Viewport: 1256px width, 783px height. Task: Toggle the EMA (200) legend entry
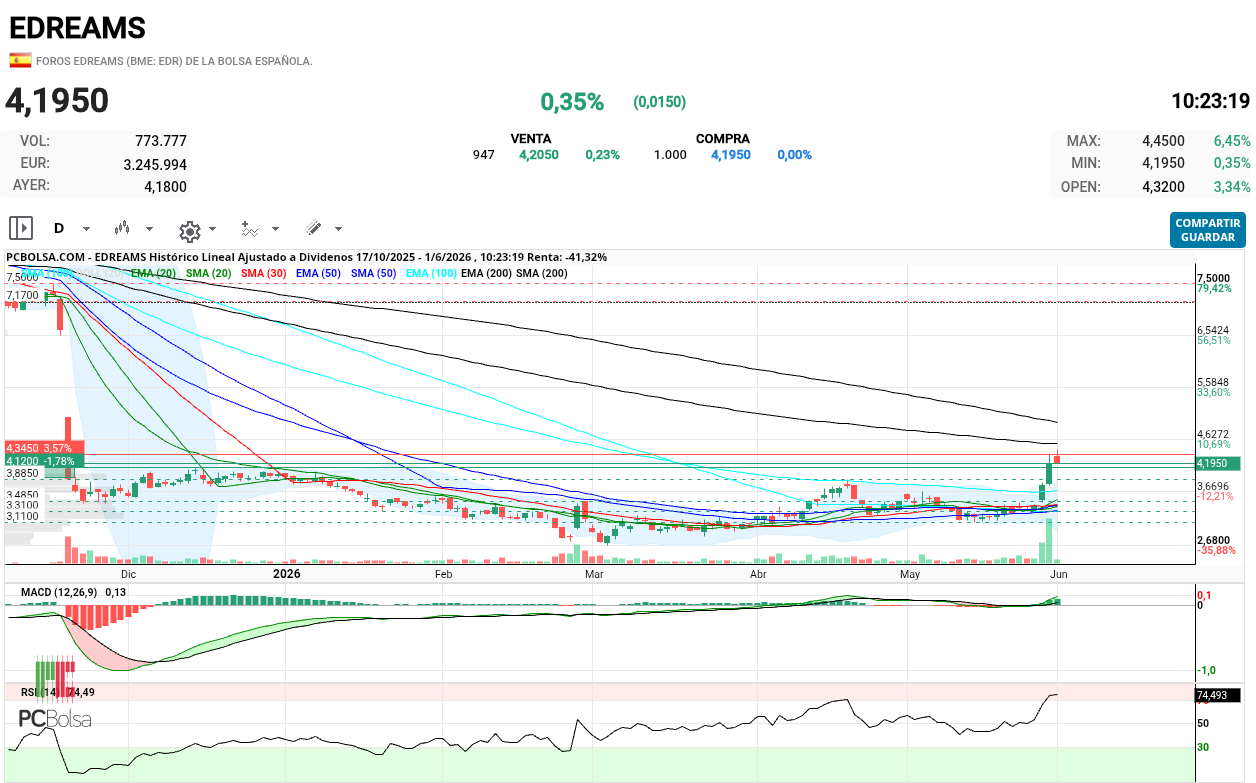pos(487,273)
